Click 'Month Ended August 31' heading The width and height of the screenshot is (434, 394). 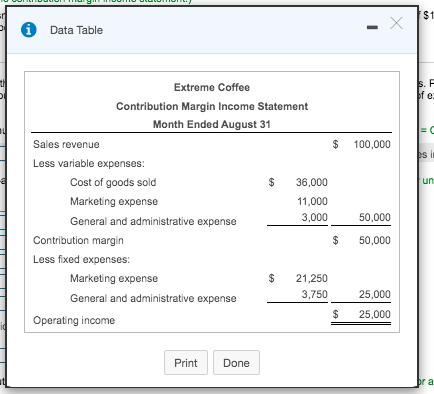(x=212, y=124)
